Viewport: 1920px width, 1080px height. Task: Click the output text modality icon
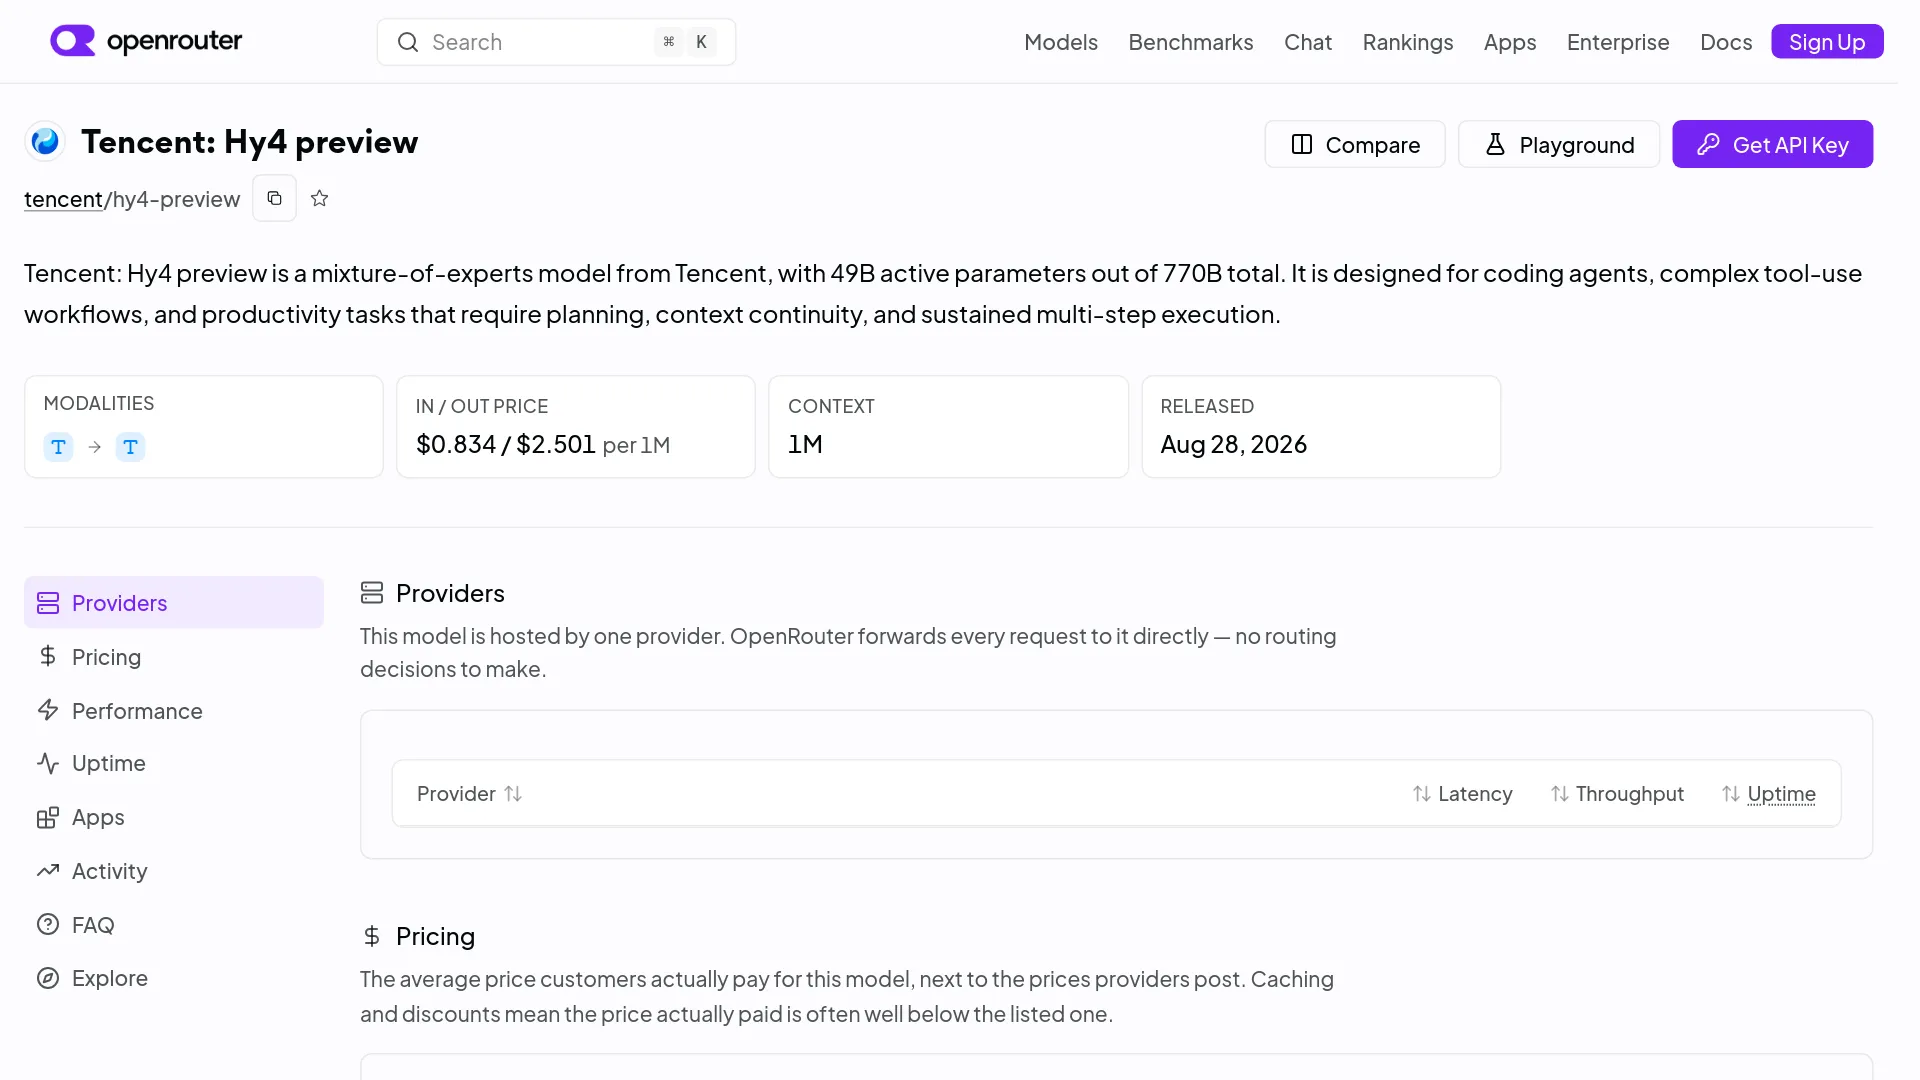(130, 446)
